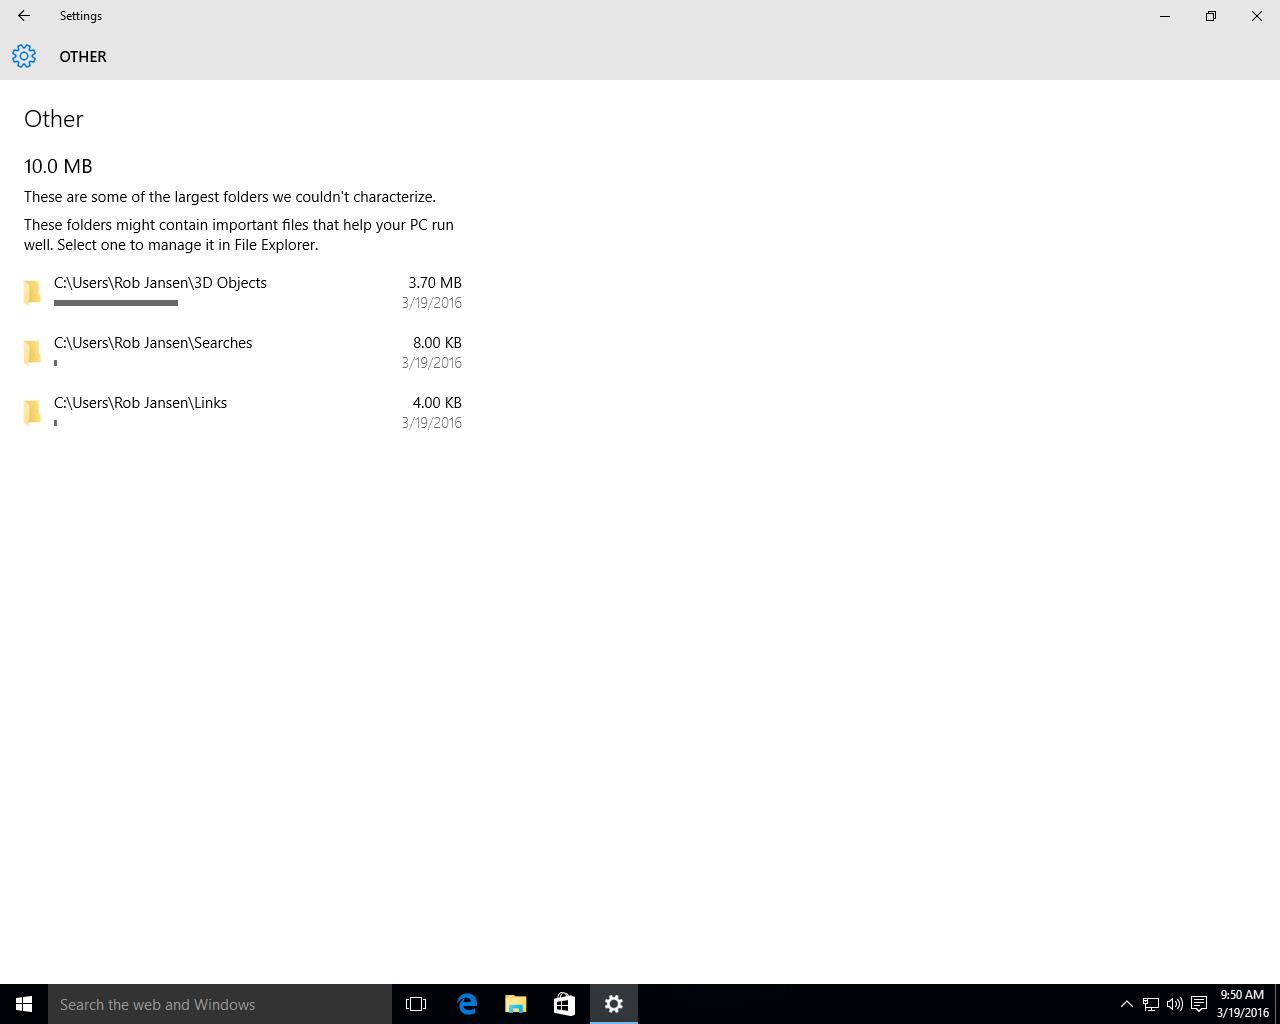Click the 3.70 MB size value
This screenshot has width=1280, height=1024.
coord(435,283)
